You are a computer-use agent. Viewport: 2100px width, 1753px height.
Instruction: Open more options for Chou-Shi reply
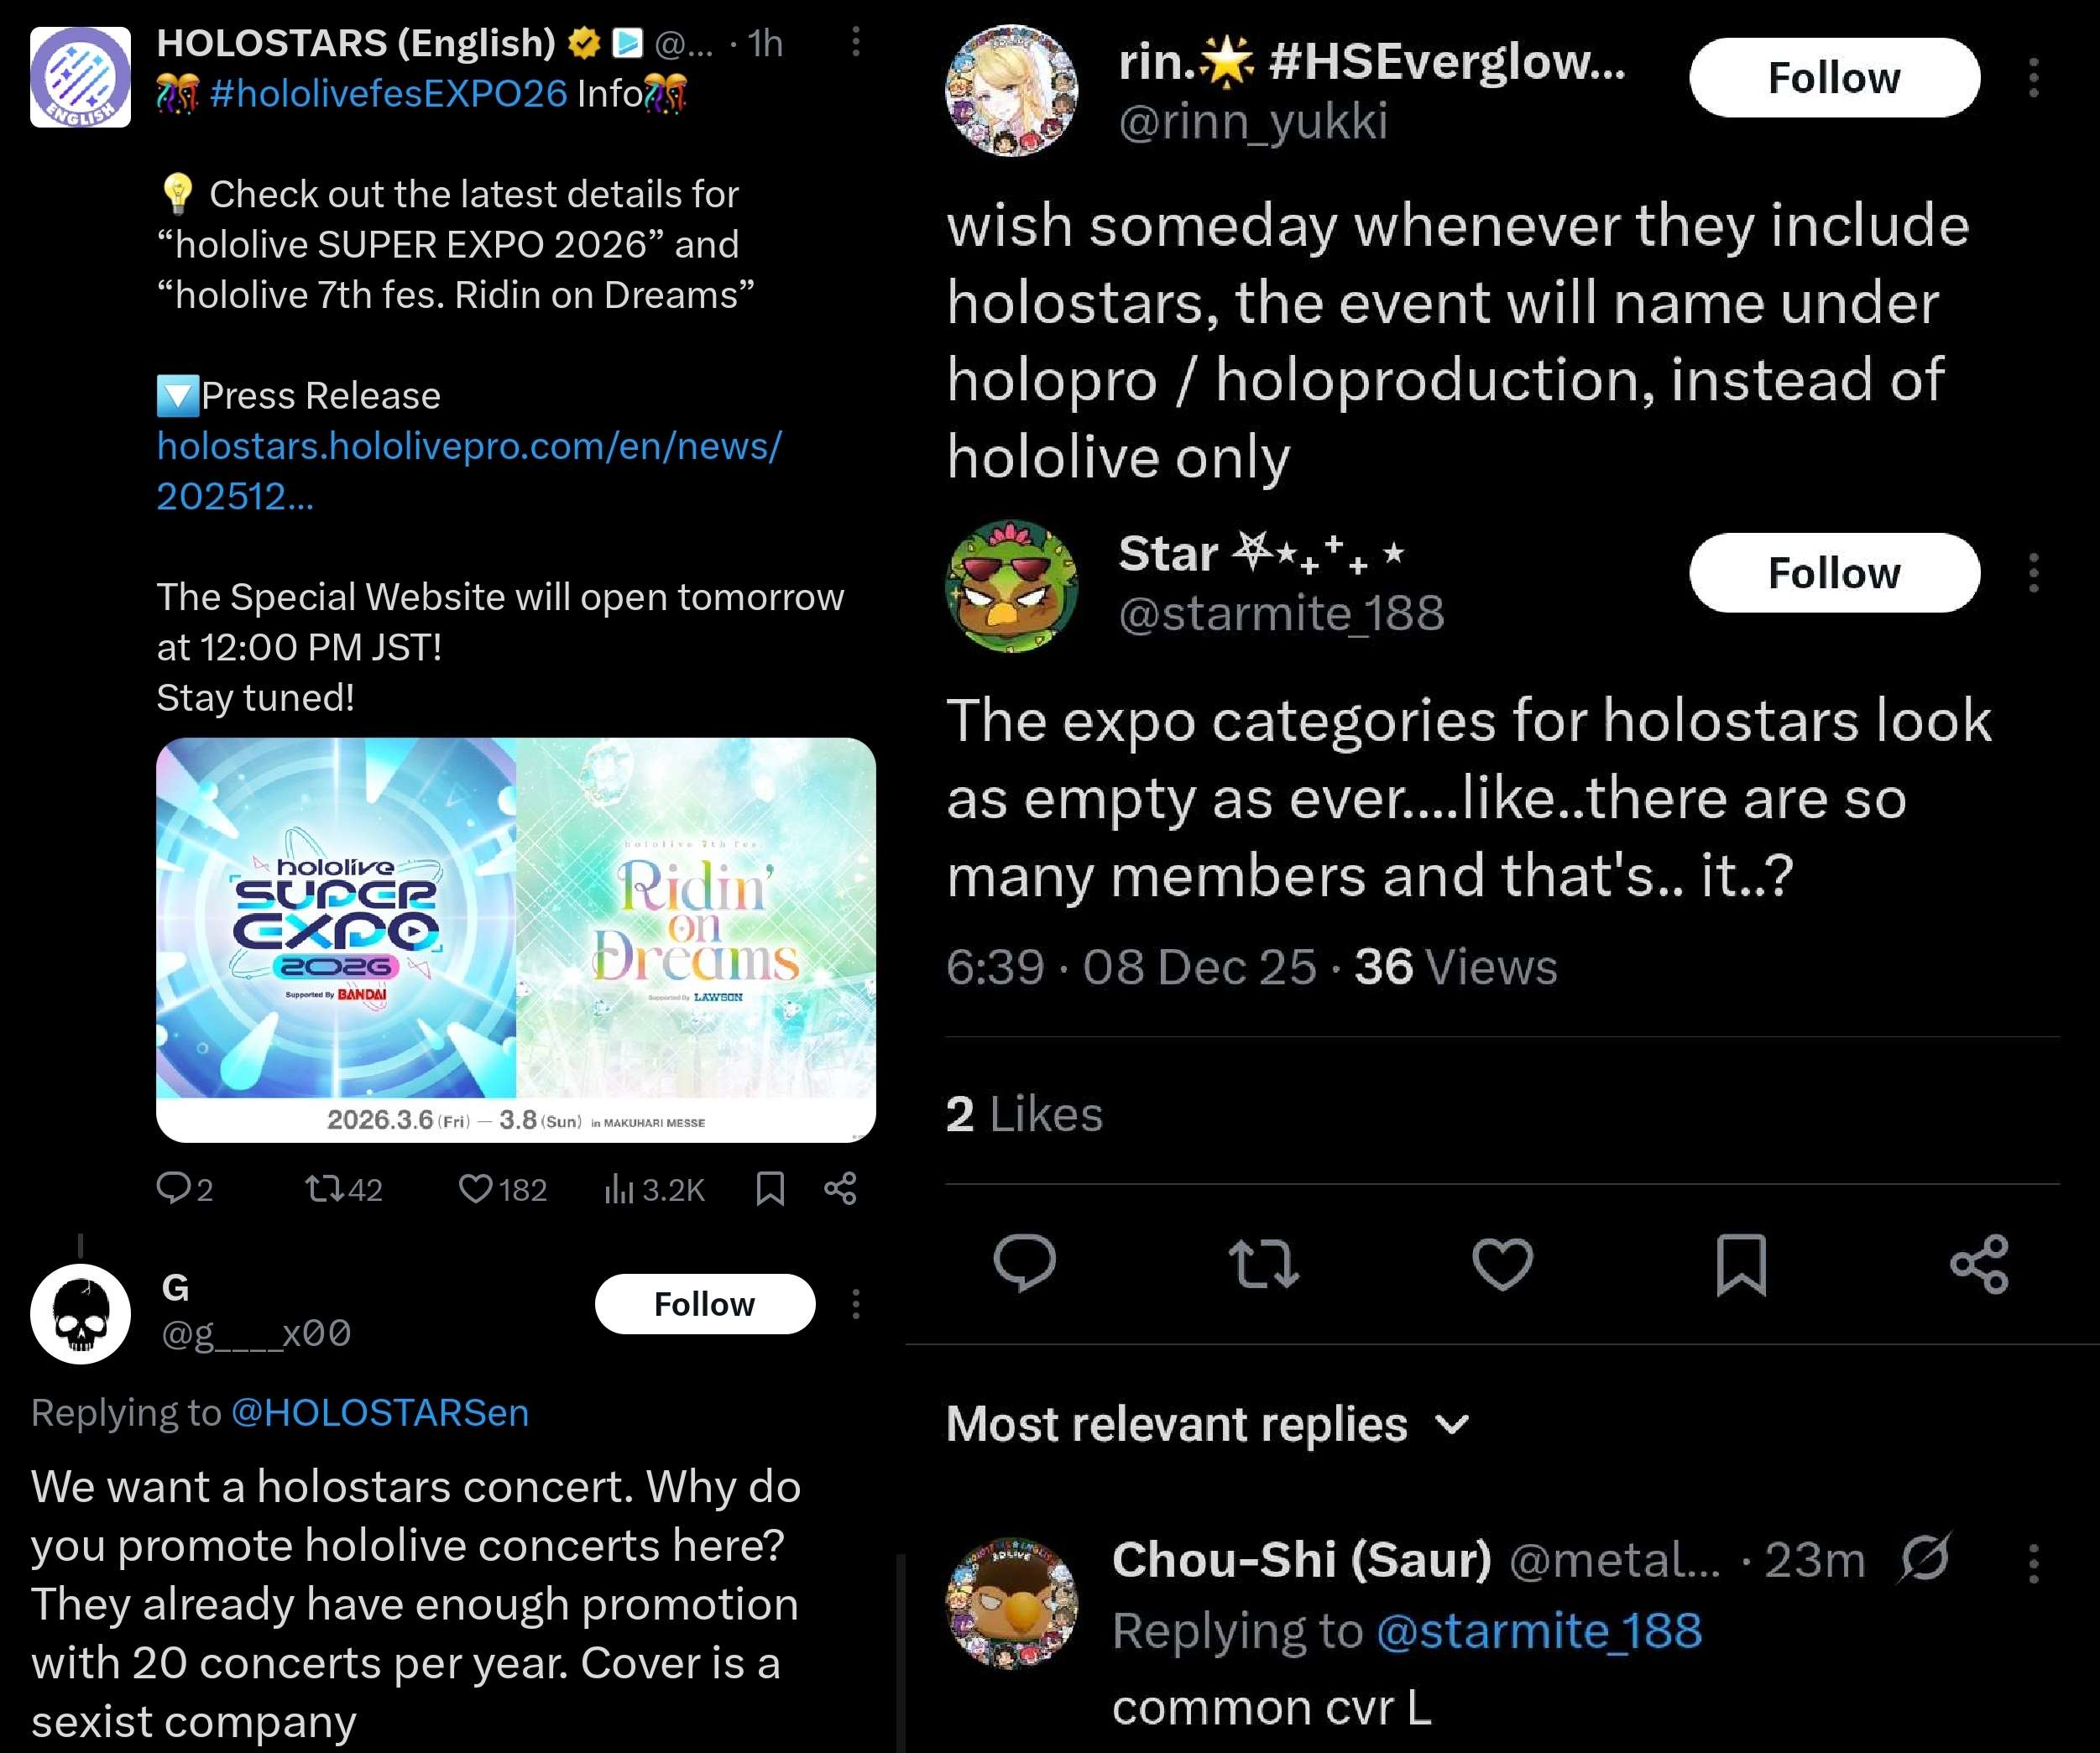coord(2033,1563)
